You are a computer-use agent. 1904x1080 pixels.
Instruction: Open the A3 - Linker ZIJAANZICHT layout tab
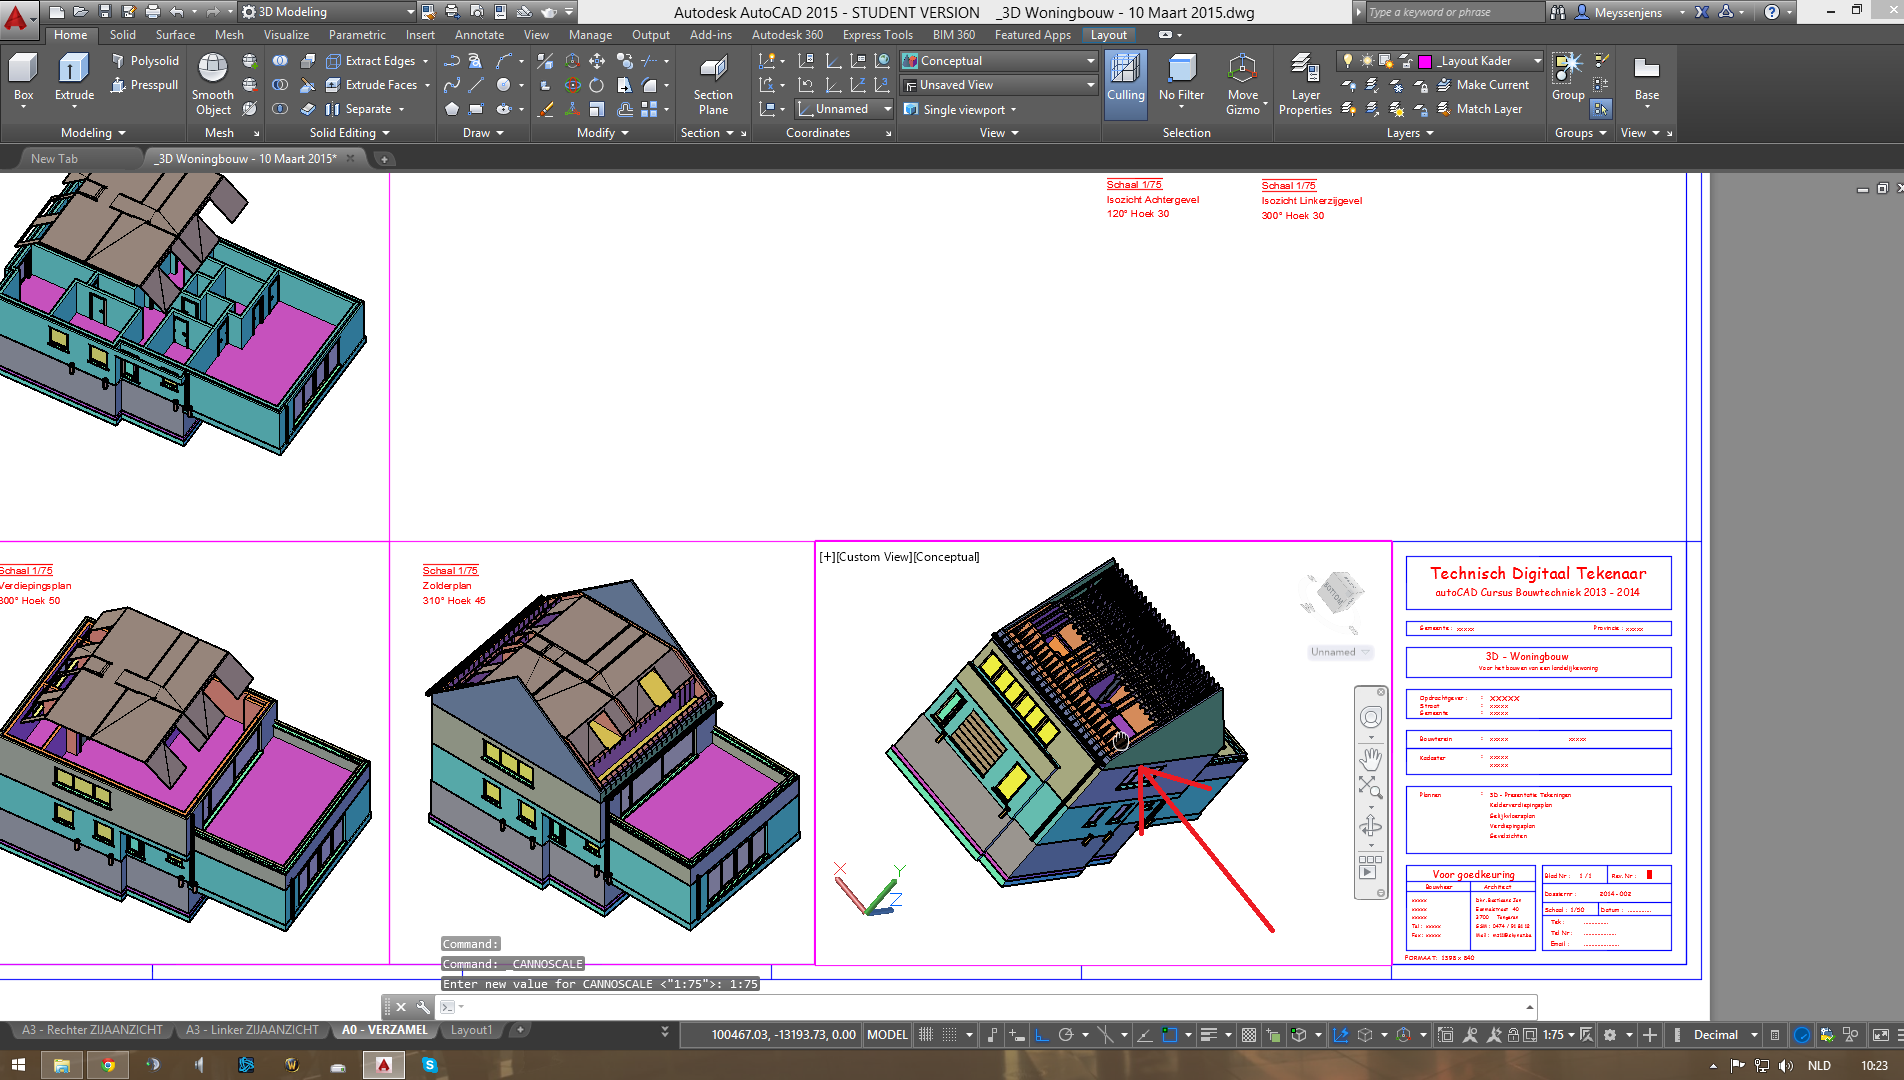252,1029
